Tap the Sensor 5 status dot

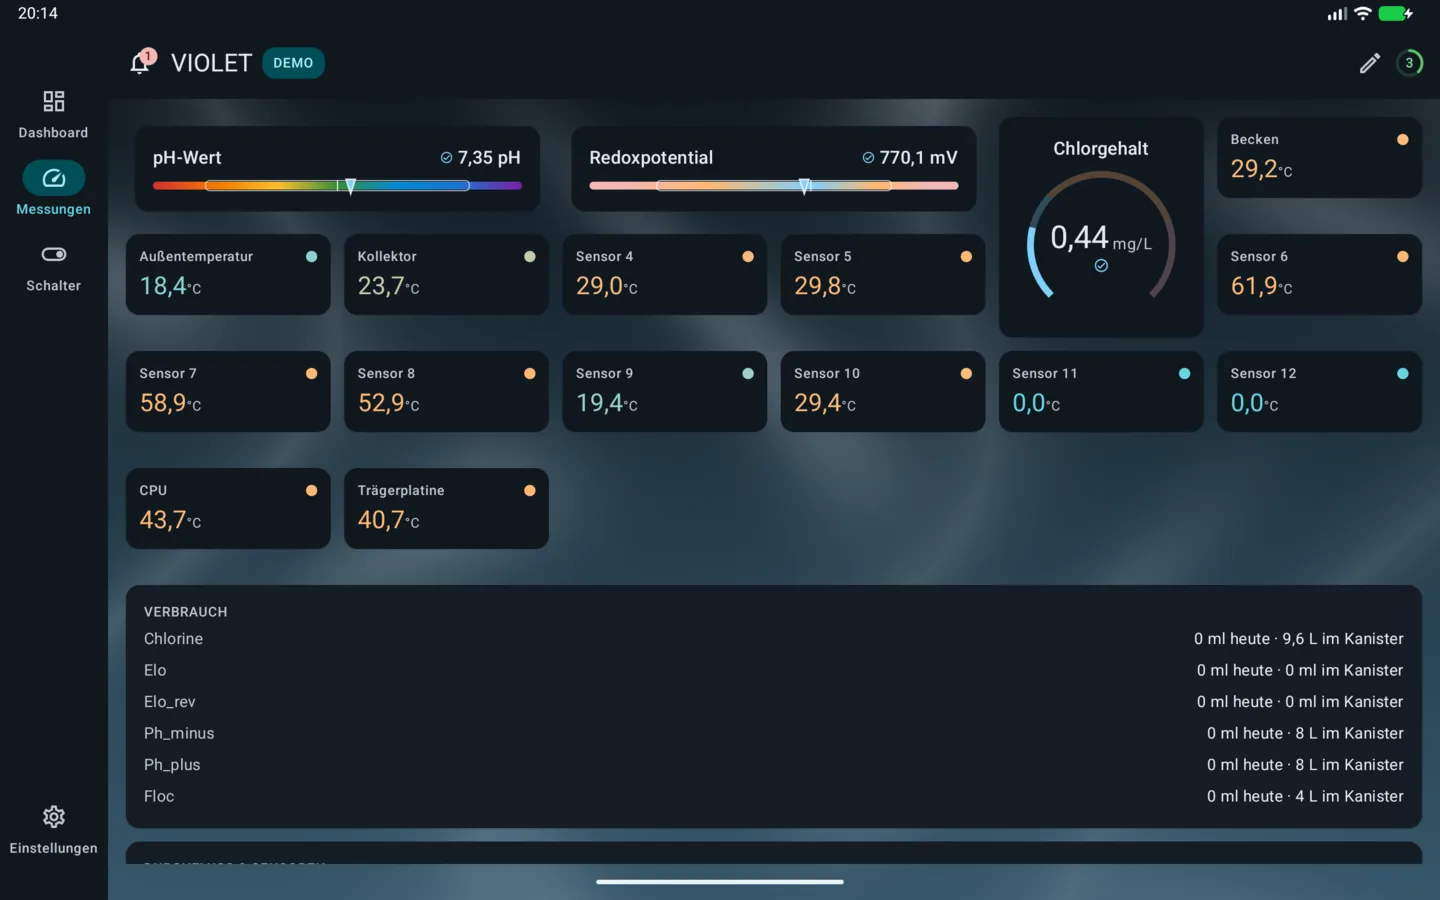(966, 257)
